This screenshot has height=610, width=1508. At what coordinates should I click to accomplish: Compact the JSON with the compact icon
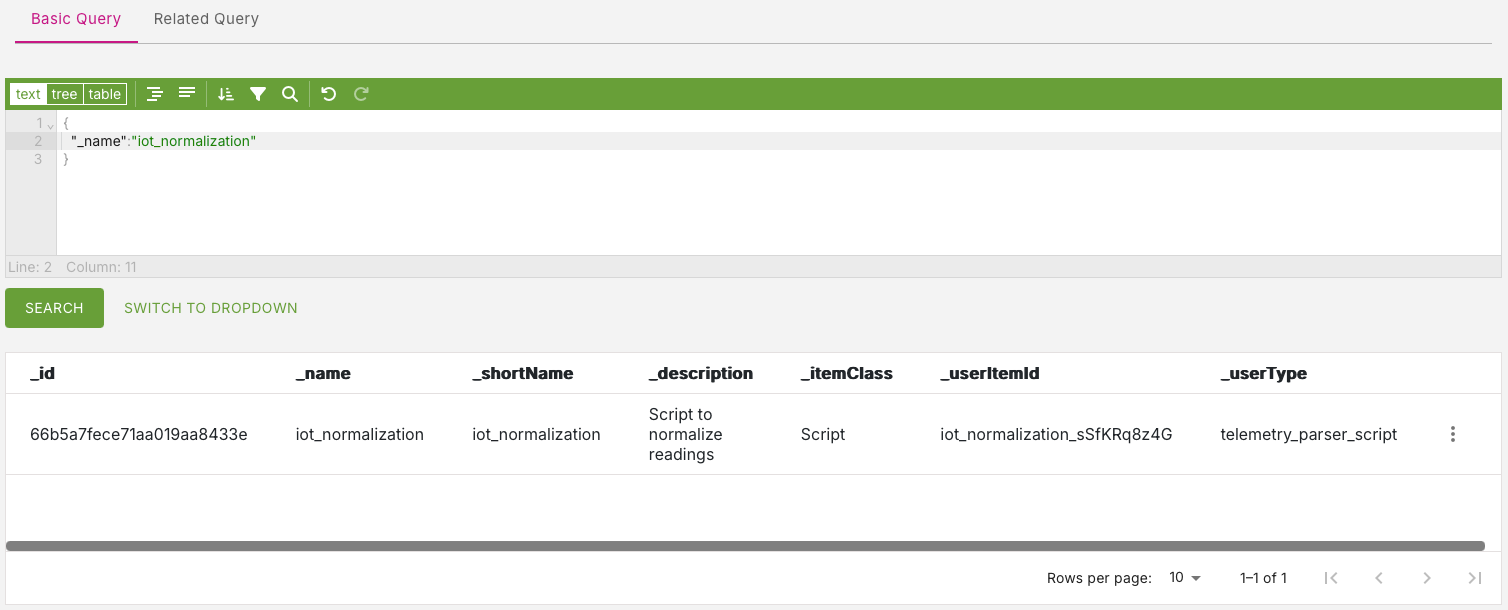pos(187,94)
